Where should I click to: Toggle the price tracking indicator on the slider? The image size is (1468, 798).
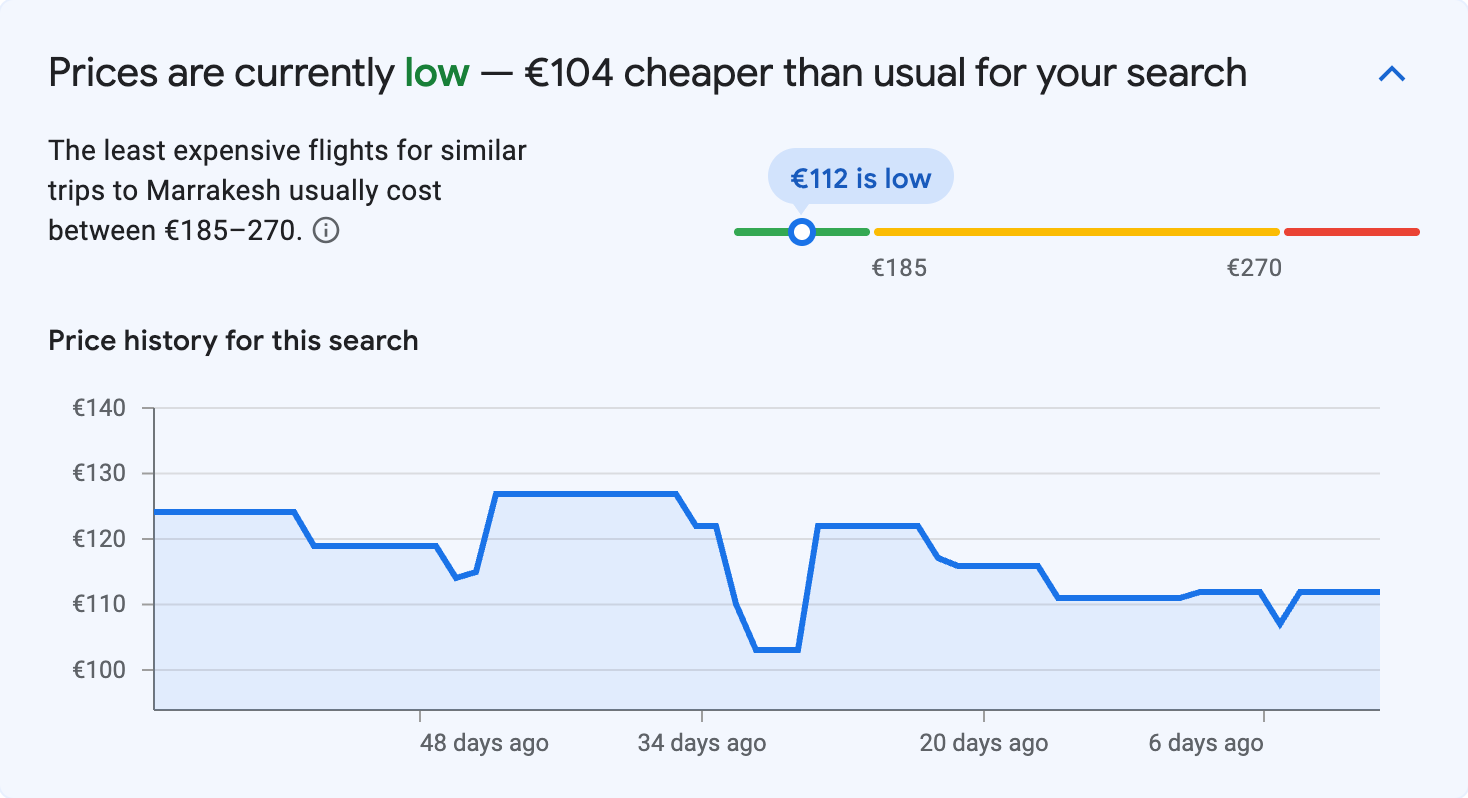click(802, 231)
